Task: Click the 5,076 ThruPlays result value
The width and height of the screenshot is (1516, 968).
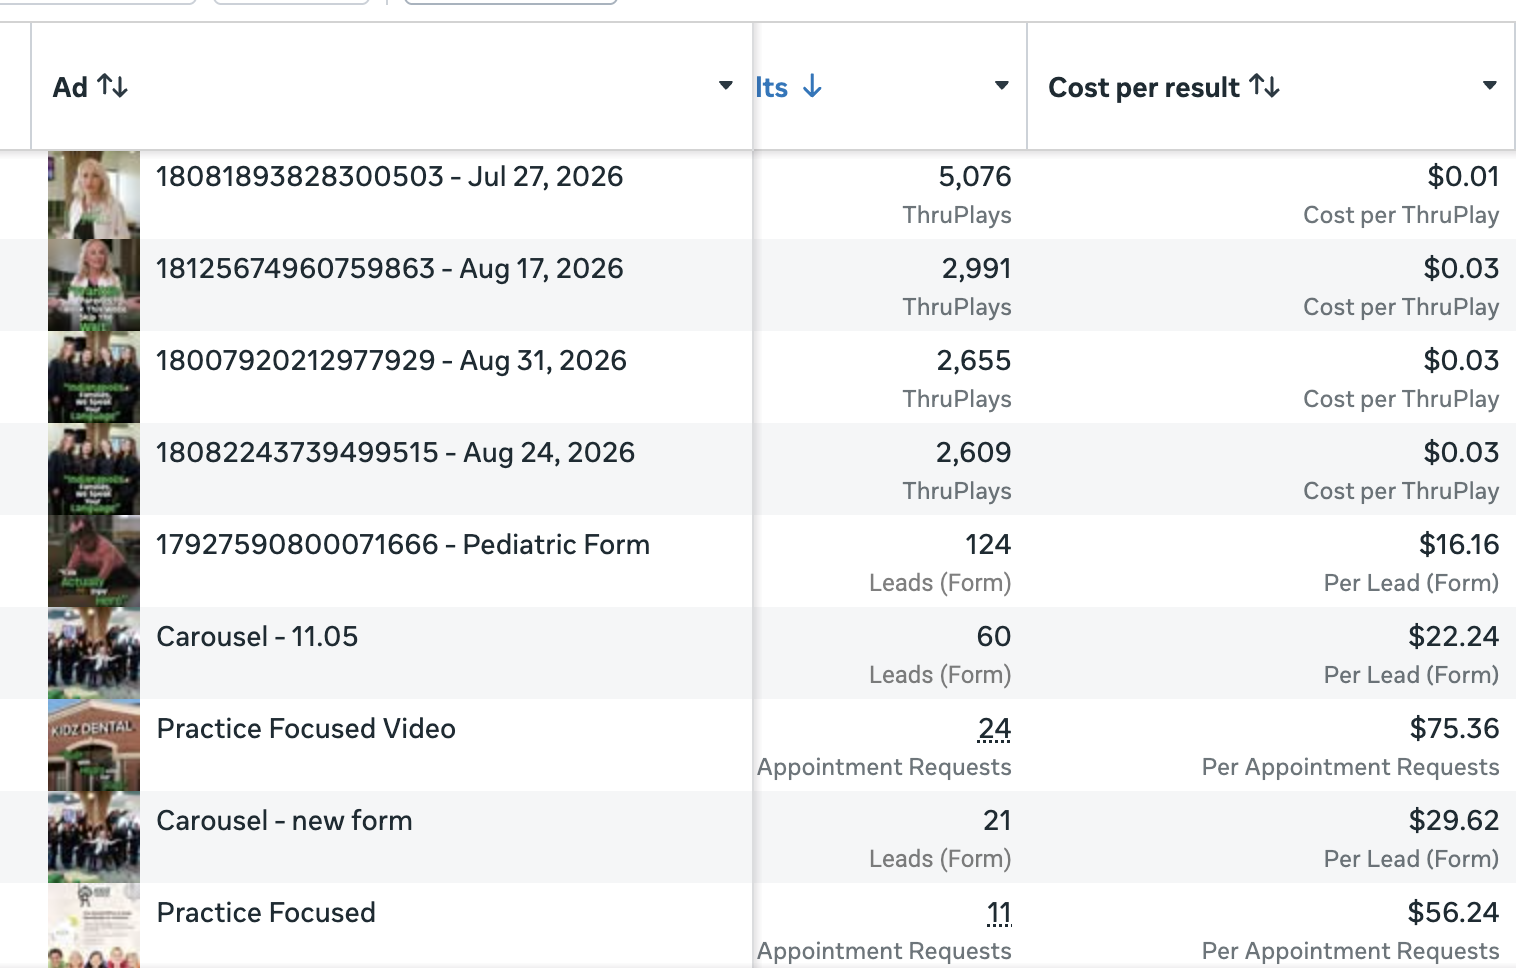Action: tap(975, 177)
